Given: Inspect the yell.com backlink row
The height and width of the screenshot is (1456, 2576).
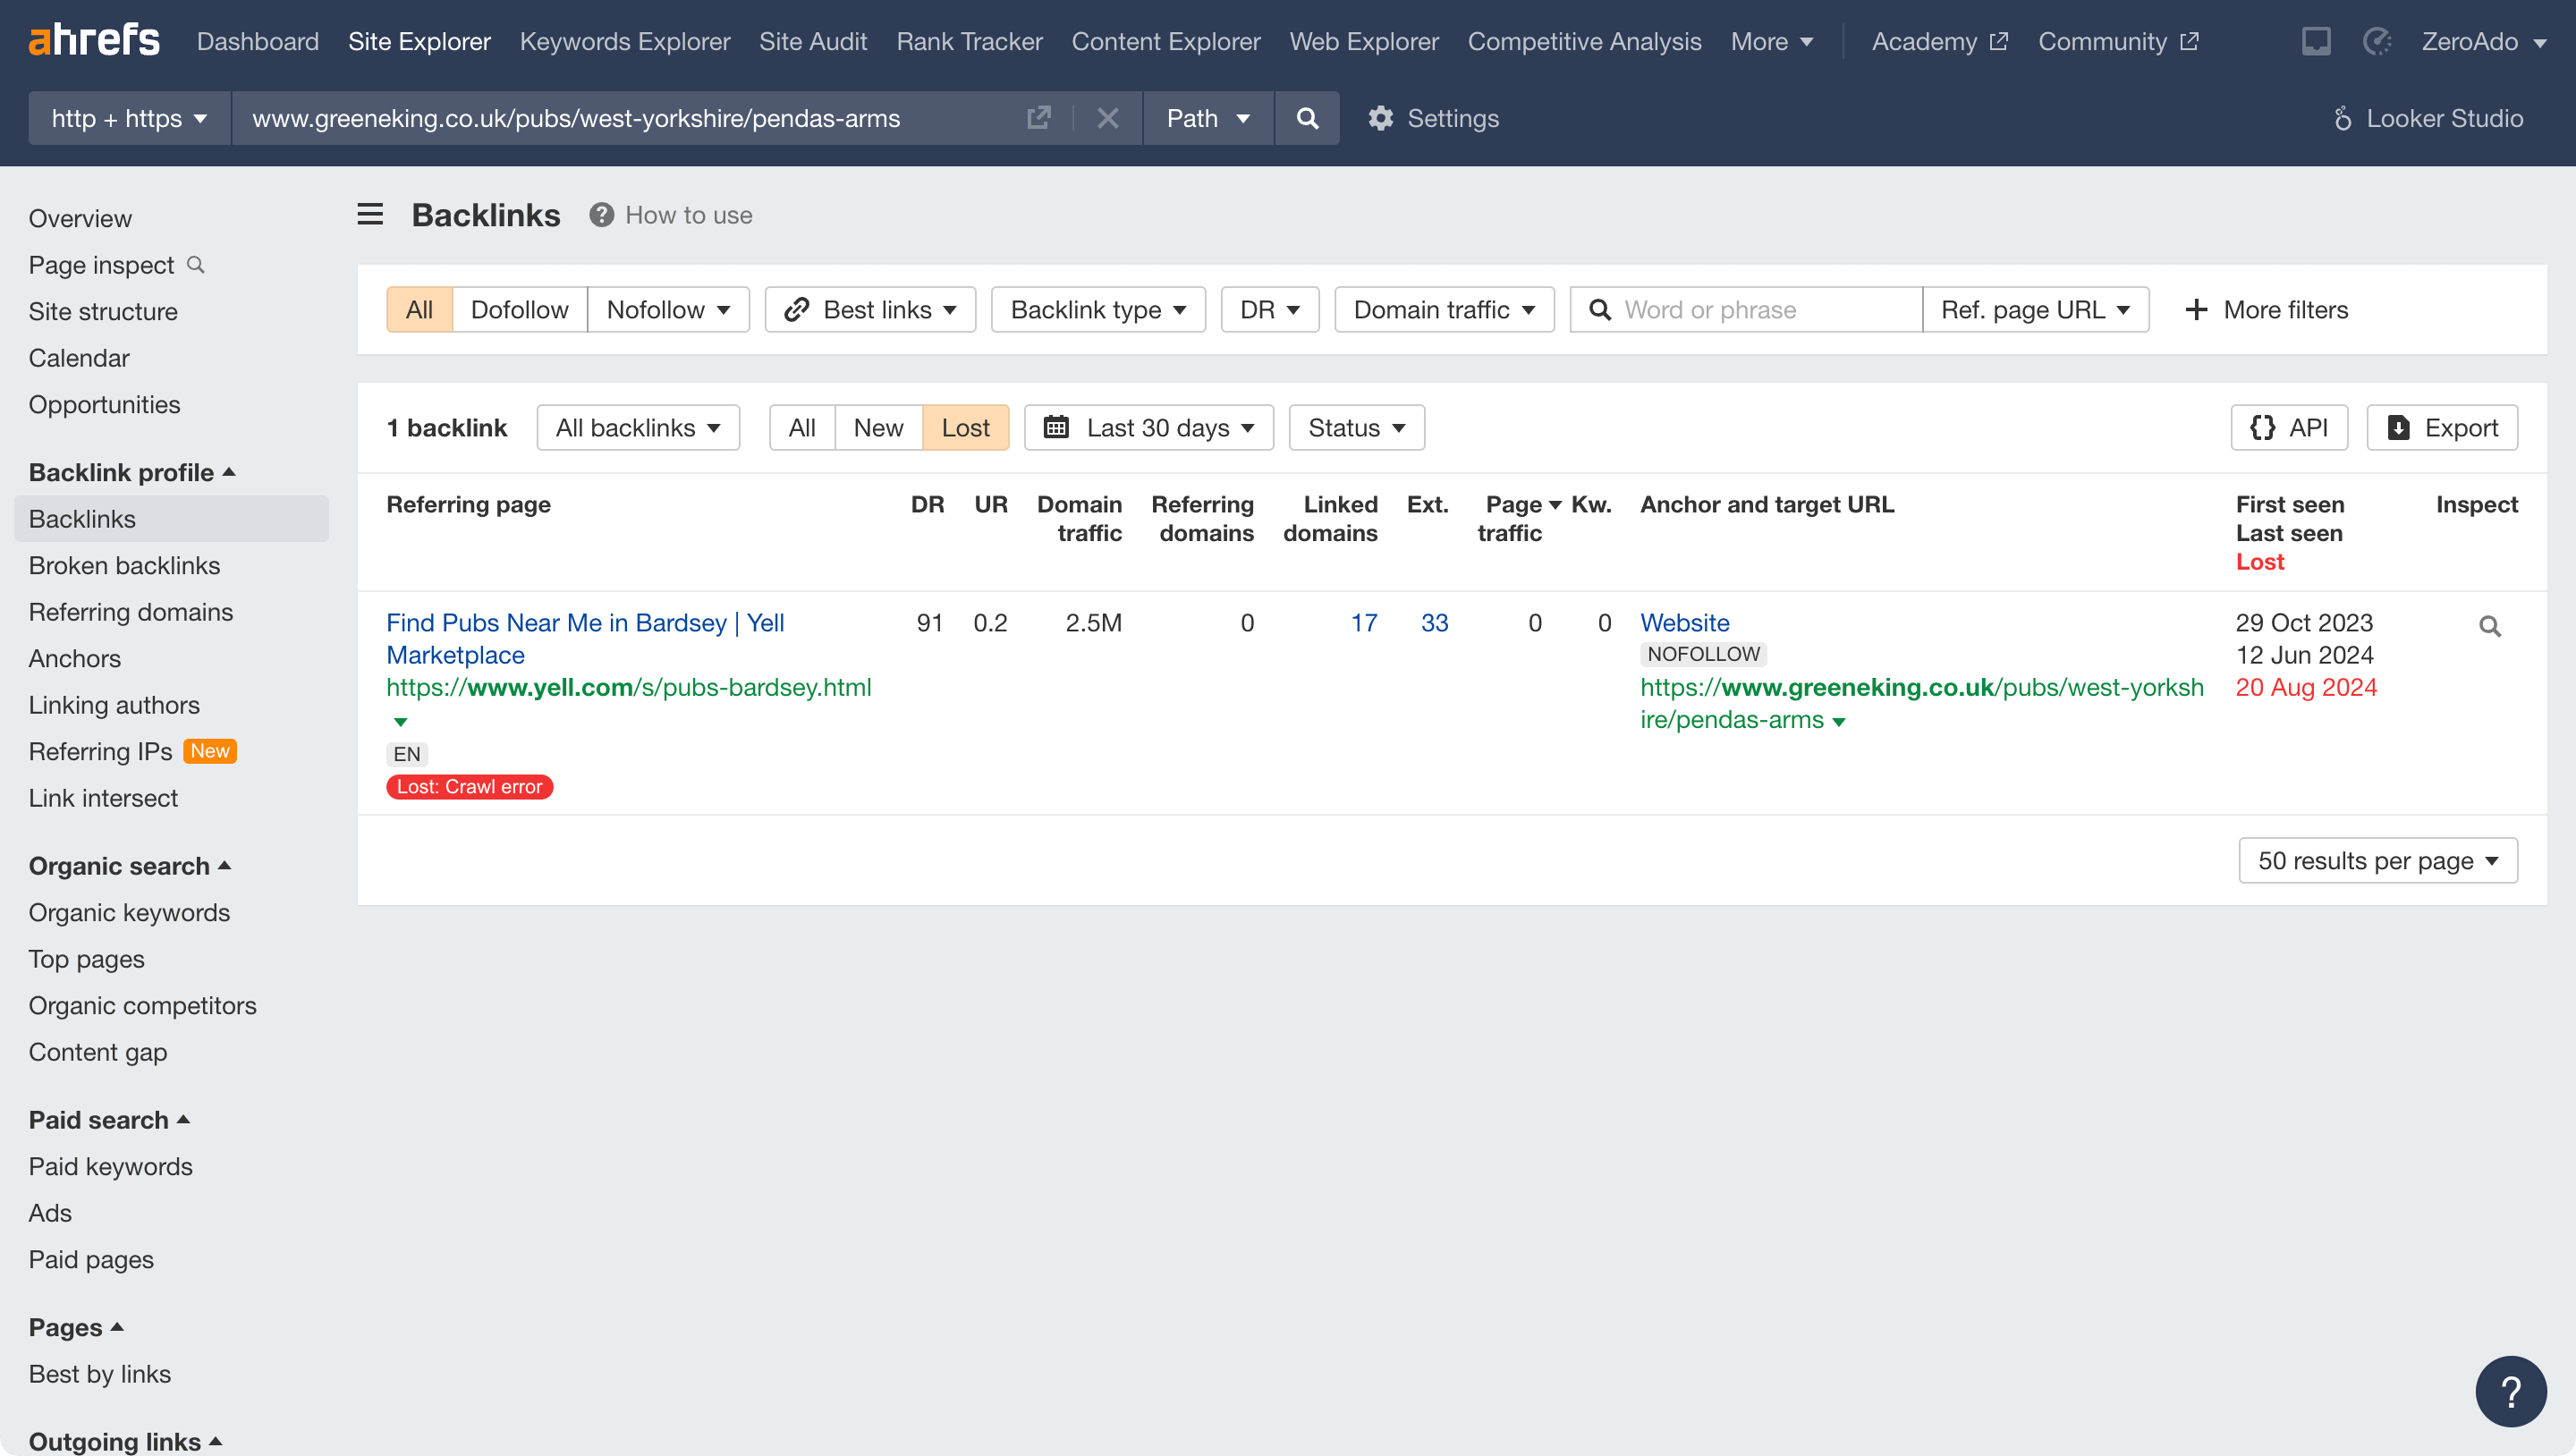Looking at the screenshot, I should click(2490, 626).
